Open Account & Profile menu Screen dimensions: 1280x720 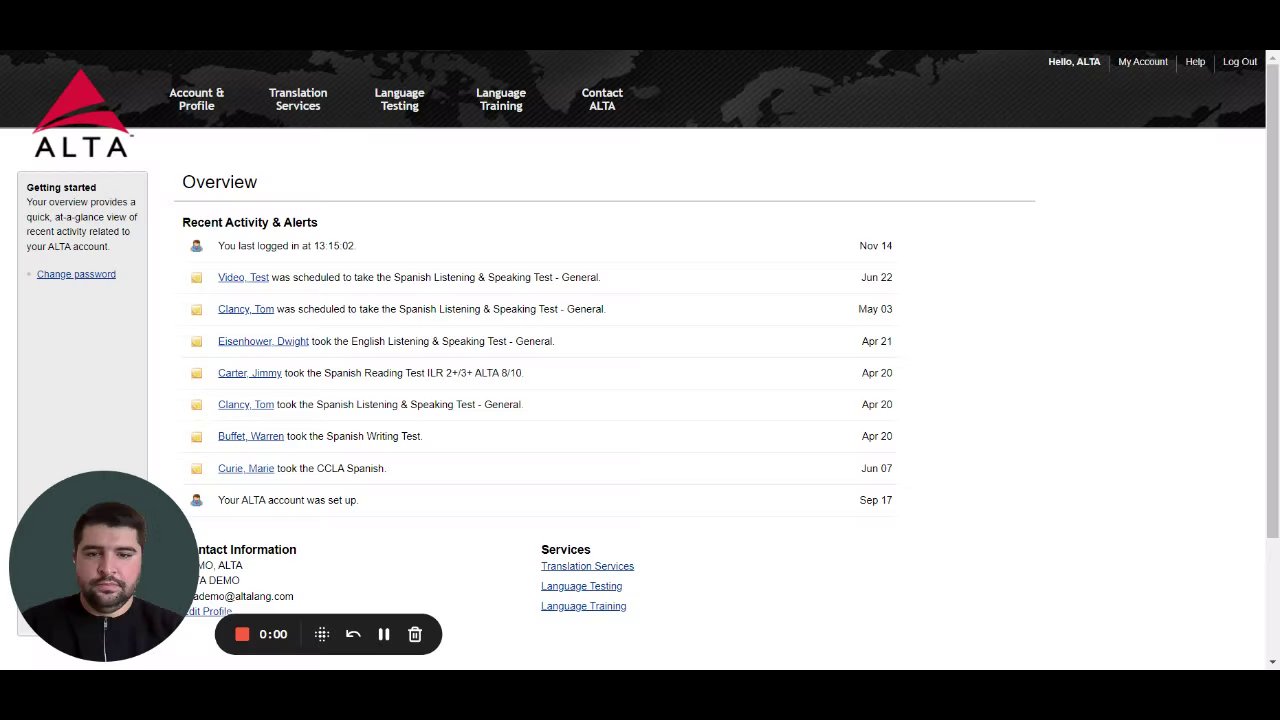(x=196, y=99)
